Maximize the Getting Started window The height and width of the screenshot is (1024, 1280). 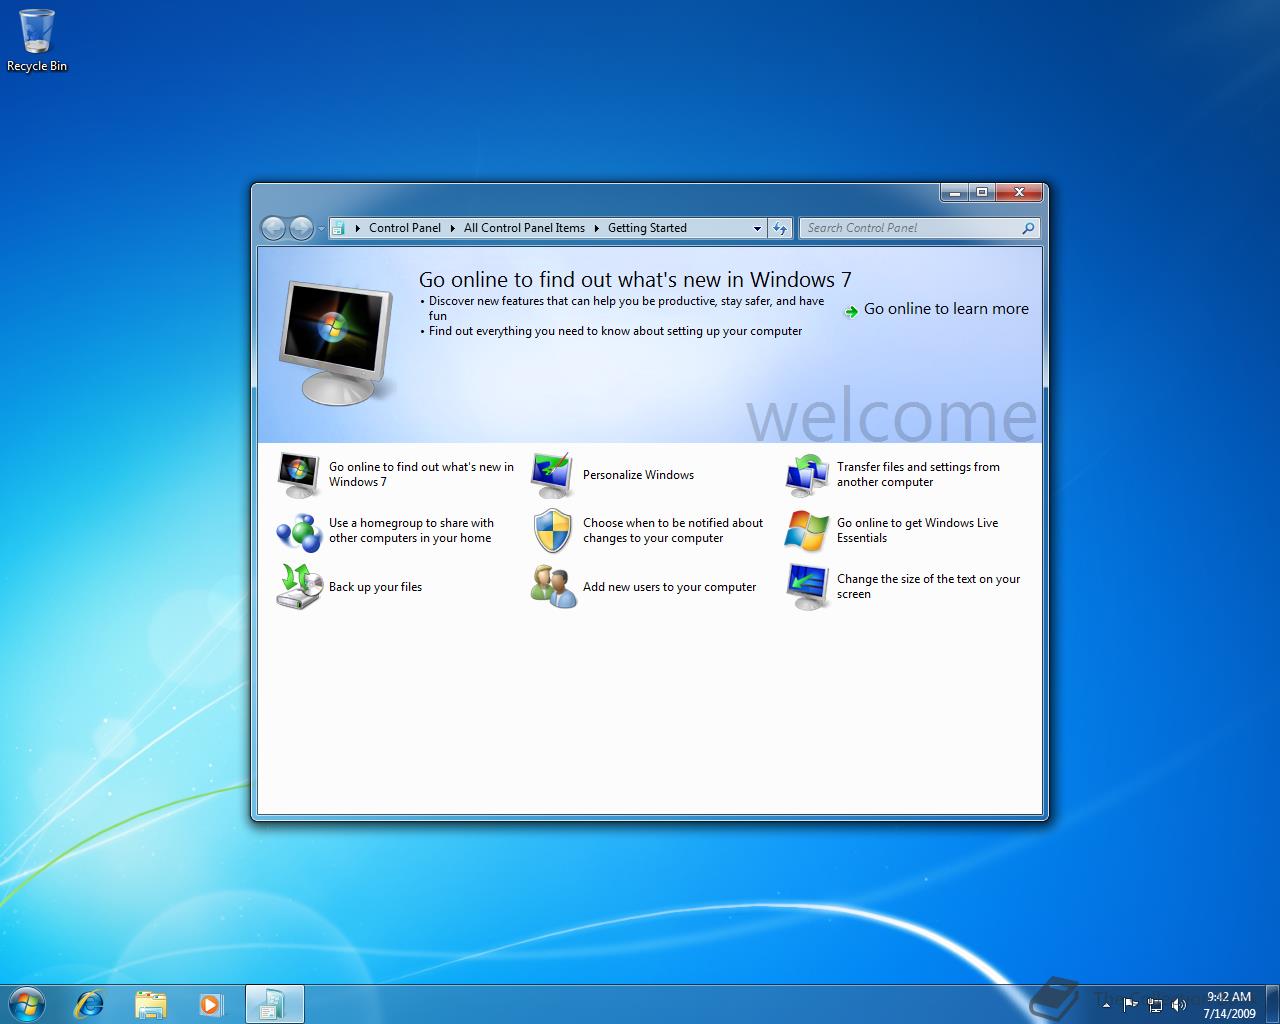pyautogui.click(x=981, y=192)
